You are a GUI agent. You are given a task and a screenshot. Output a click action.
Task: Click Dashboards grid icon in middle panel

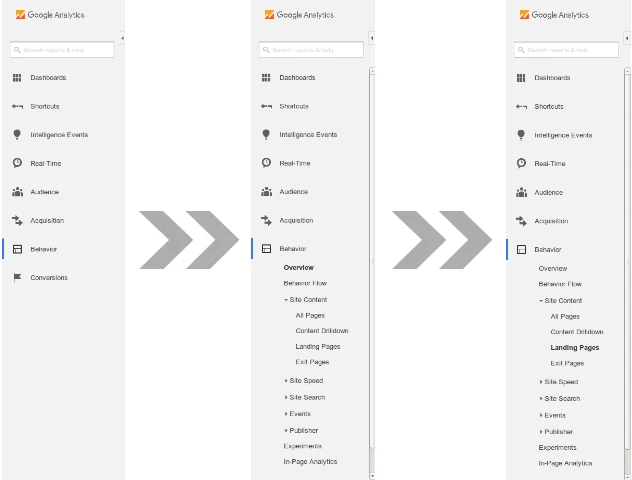[266, 78]
